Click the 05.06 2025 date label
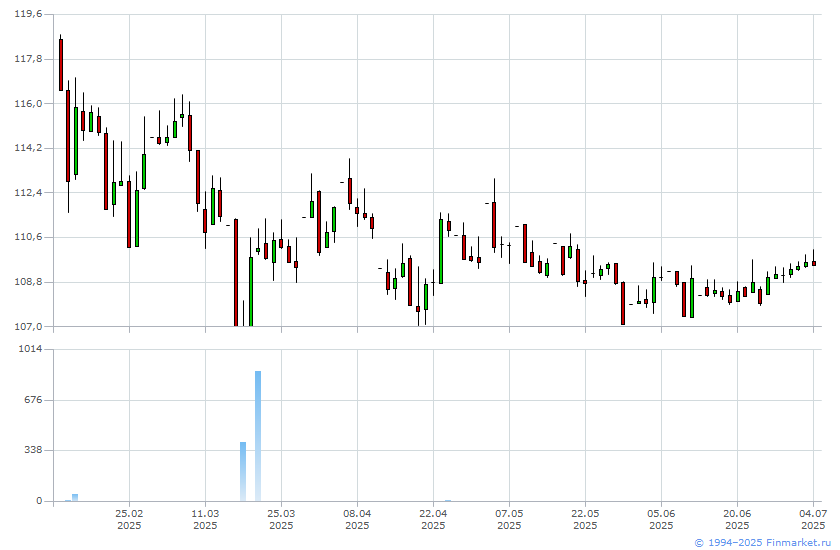Image resolution: width=840 pixels, height=550 pixels. (661, 519)
